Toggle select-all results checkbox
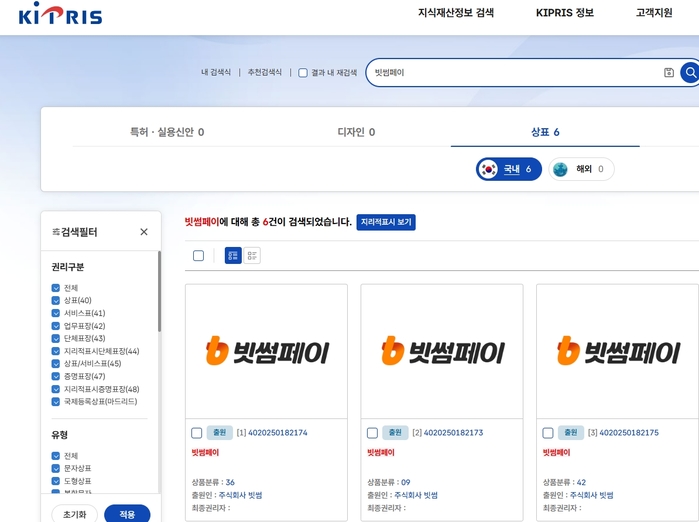The image size is (699, 522). pyautogui.click(x=198, y=255)
